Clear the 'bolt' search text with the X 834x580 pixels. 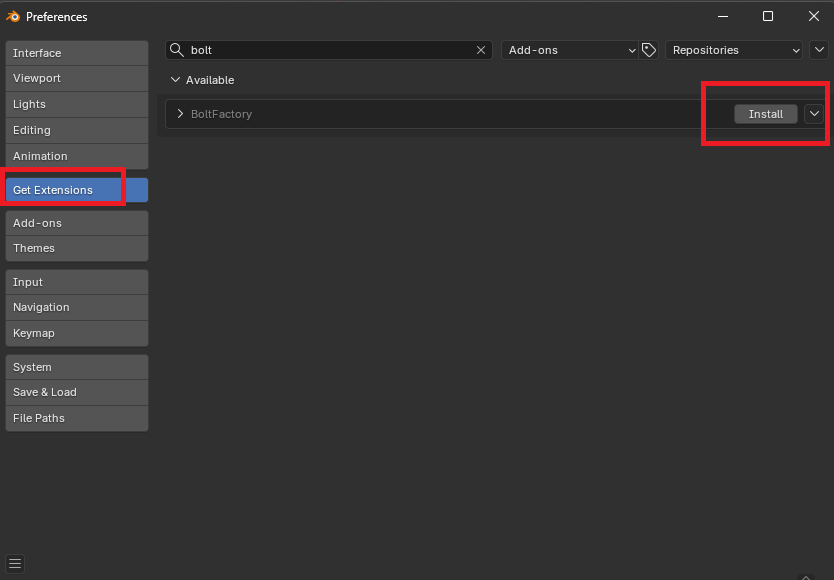tap(481, 50)
